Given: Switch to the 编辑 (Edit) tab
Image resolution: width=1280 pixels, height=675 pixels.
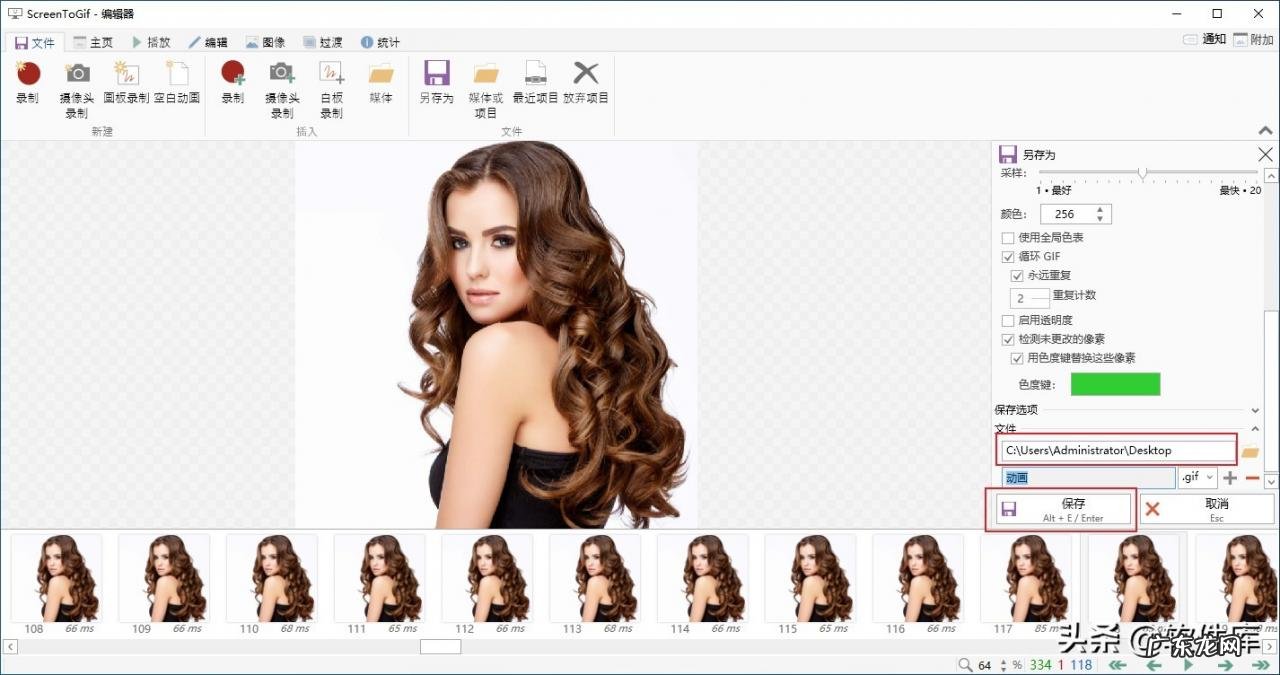Looking at the screenshot, I should coord(208,42).
